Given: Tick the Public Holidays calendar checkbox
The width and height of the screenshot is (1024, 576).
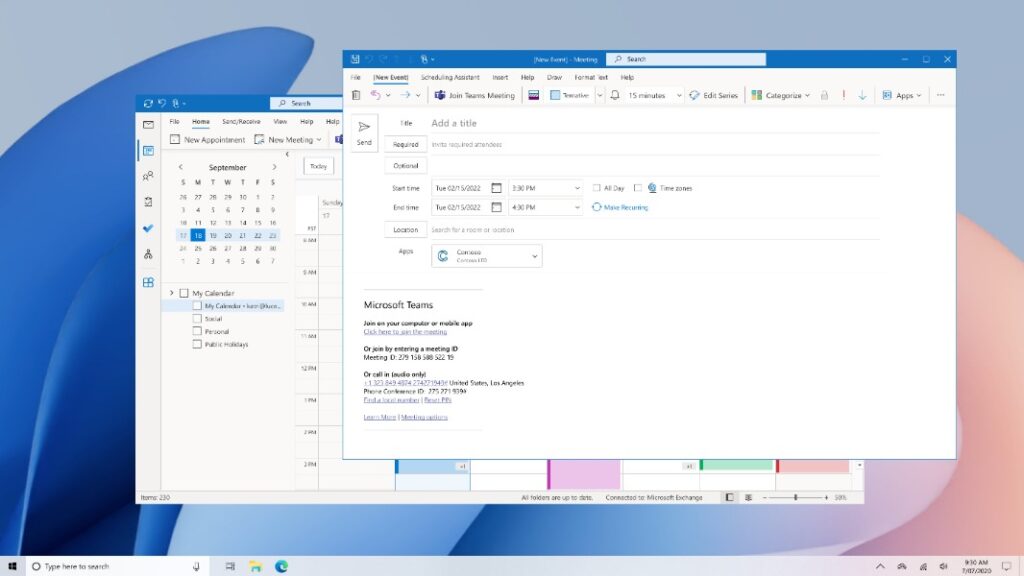Looking at the screenshot, I should pos(197,344).
